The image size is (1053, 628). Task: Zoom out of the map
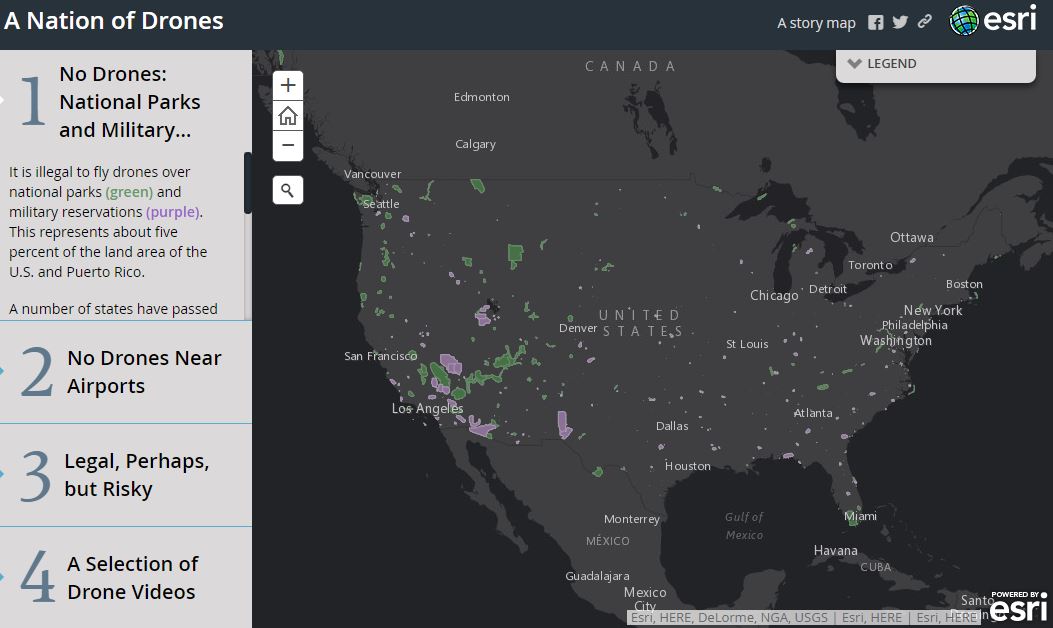click(288, 146)
